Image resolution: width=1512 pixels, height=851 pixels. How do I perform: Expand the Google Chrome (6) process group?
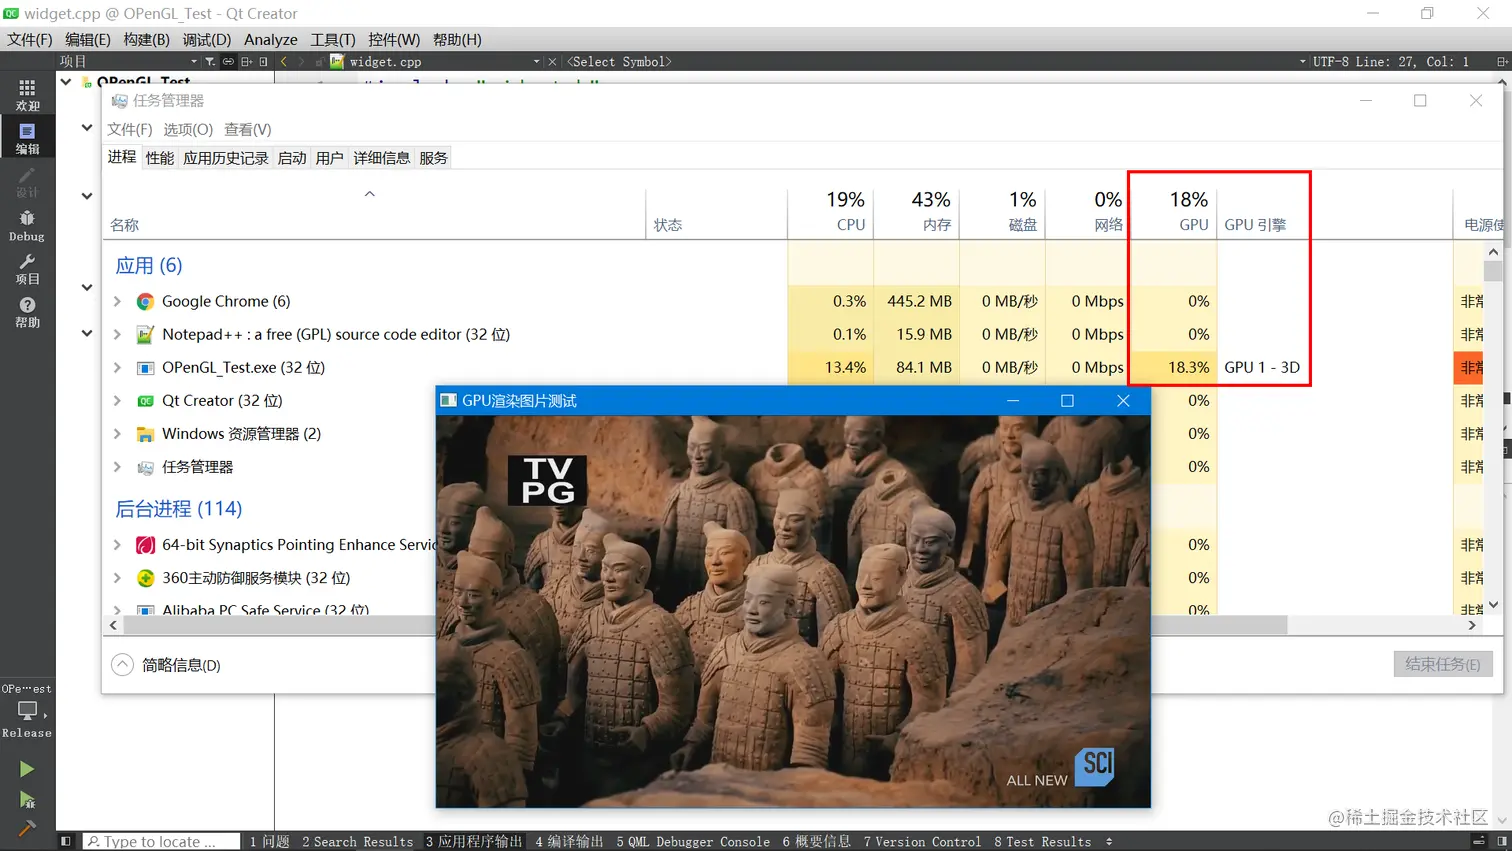pyautogui.click(x=117, y=301)
